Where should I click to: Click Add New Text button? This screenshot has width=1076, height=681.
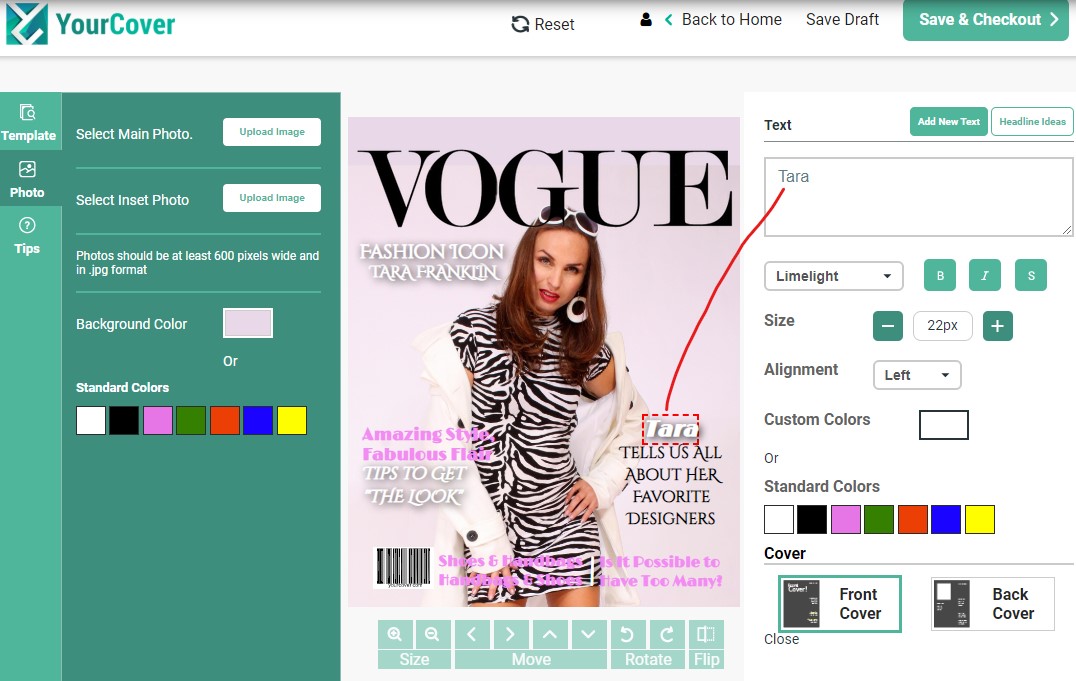[949, 122]
